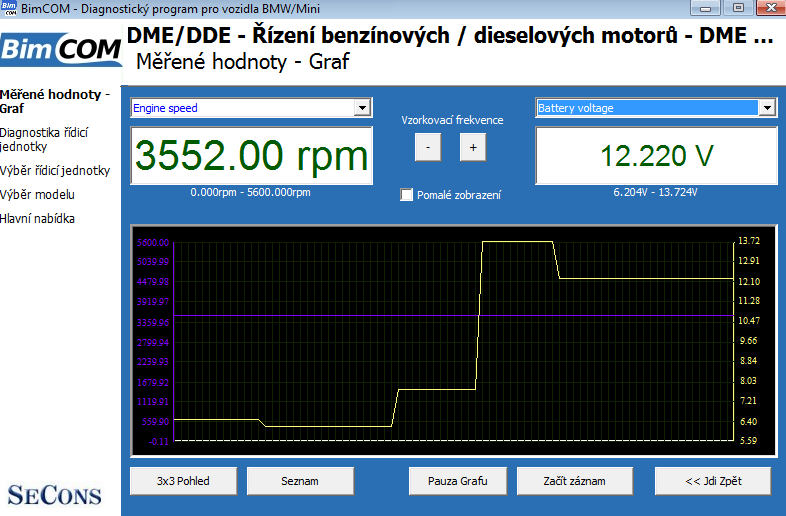Screen dimensions: 786x516
Task: Click the Engine speed combo box text
Action: pos(165,108)
